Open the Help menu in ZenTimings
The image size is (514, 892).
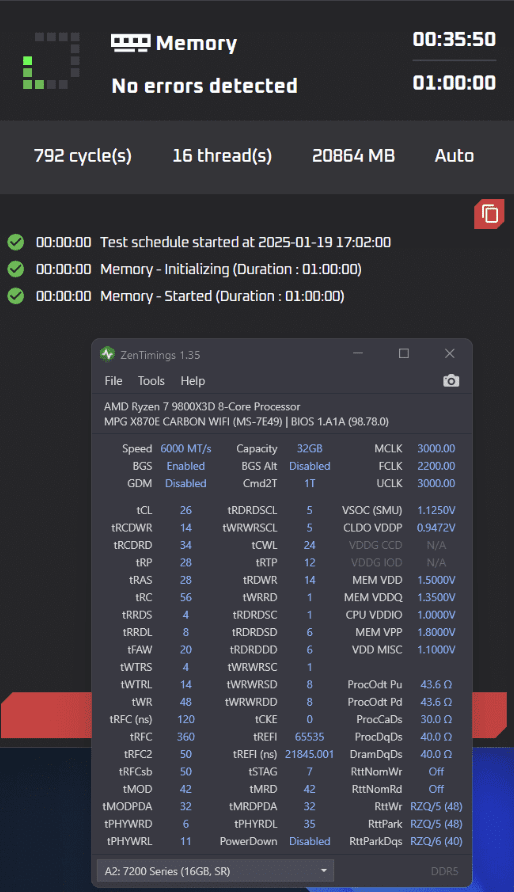click(x=193, y=381)
